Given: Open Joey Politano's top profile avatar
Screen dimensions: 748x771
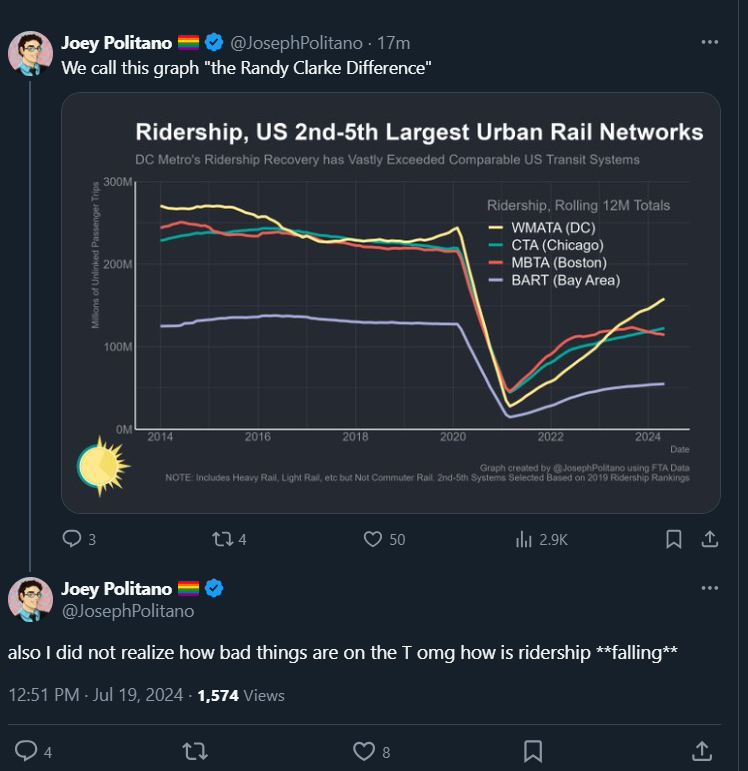Looking at the screenshot, I should click(x=31, y=53).
